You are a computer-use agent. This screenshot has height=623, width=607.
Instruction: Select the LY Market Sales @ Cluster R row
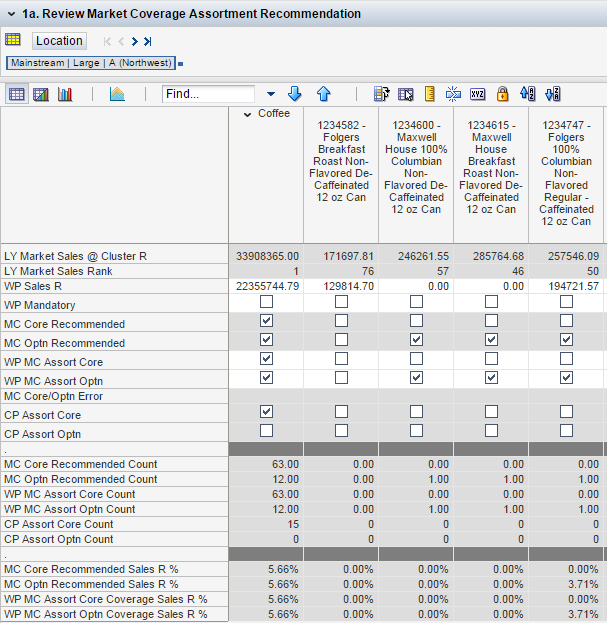[x=114, y=256]
